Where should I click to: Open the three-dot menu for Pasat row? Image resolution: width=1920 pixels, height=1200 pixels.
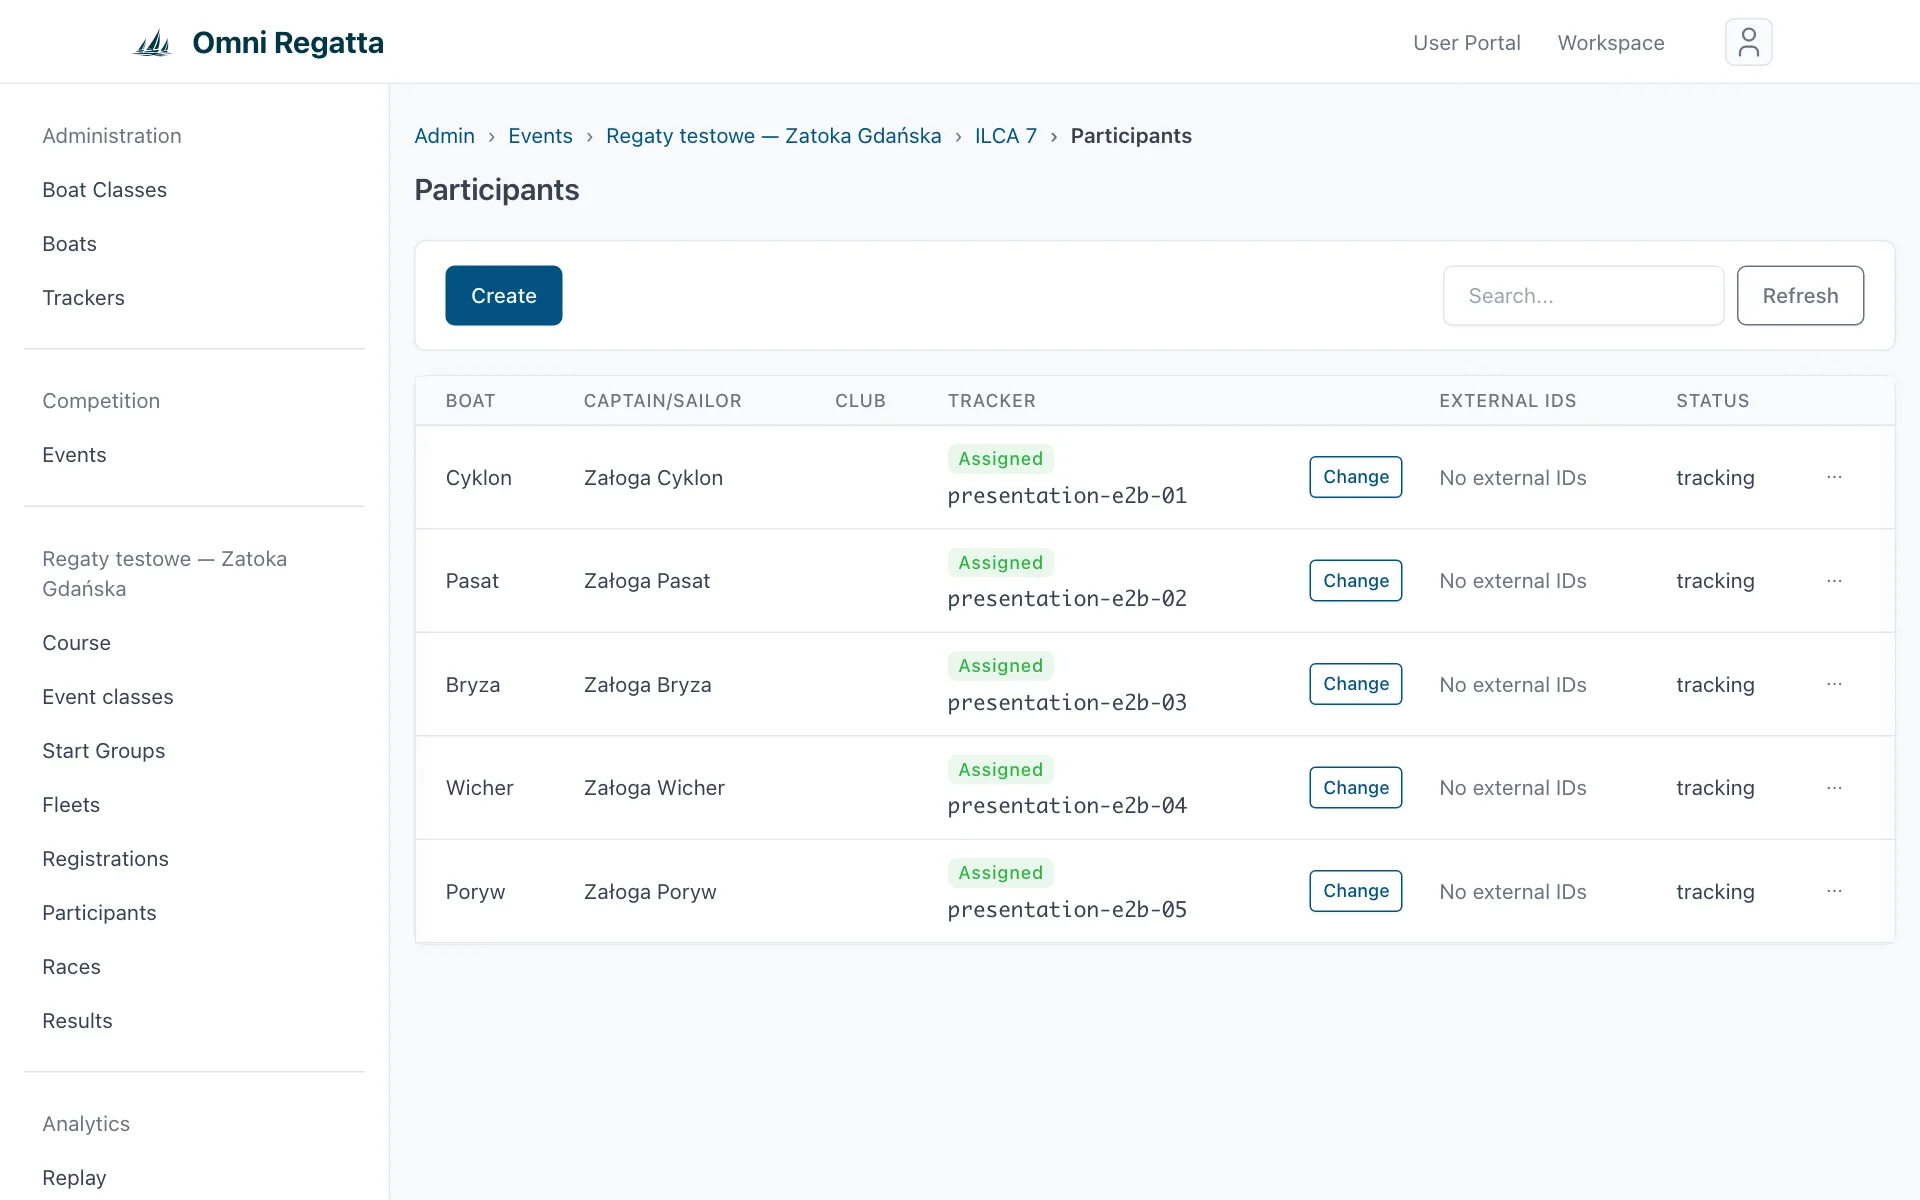pos(1834,581)
